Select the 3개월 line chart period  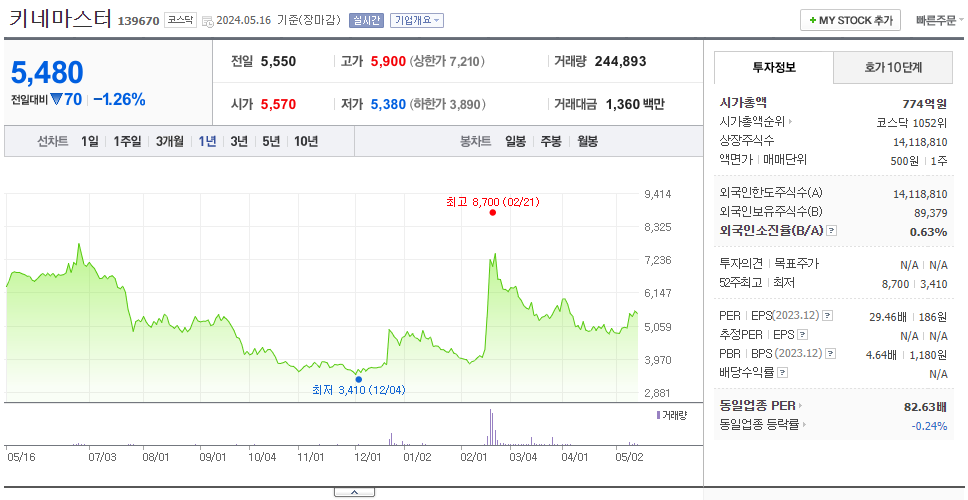(170, 141)
